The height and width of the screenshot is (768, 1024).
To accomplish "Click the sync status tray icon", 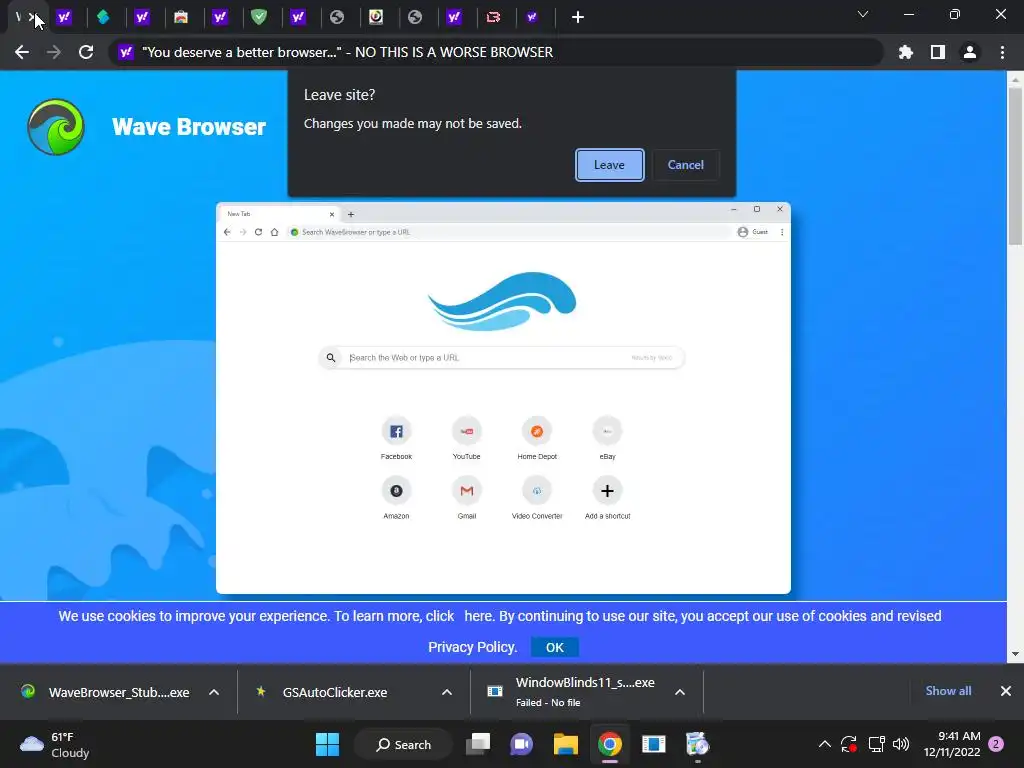I will click(x=849, y=744).
